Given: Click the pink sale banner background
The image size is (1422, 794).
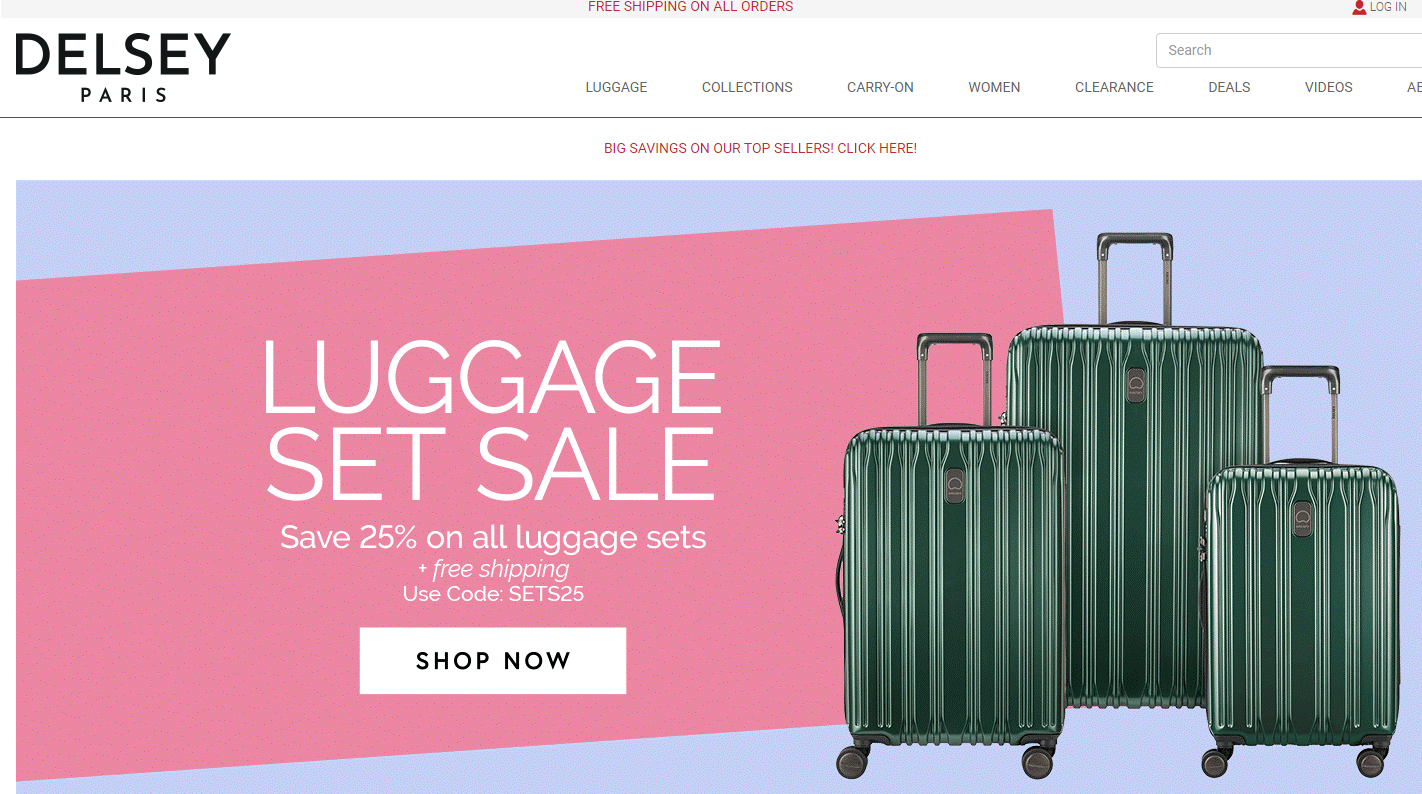Looking at the screenshot, I should click(x=150, y=500).
